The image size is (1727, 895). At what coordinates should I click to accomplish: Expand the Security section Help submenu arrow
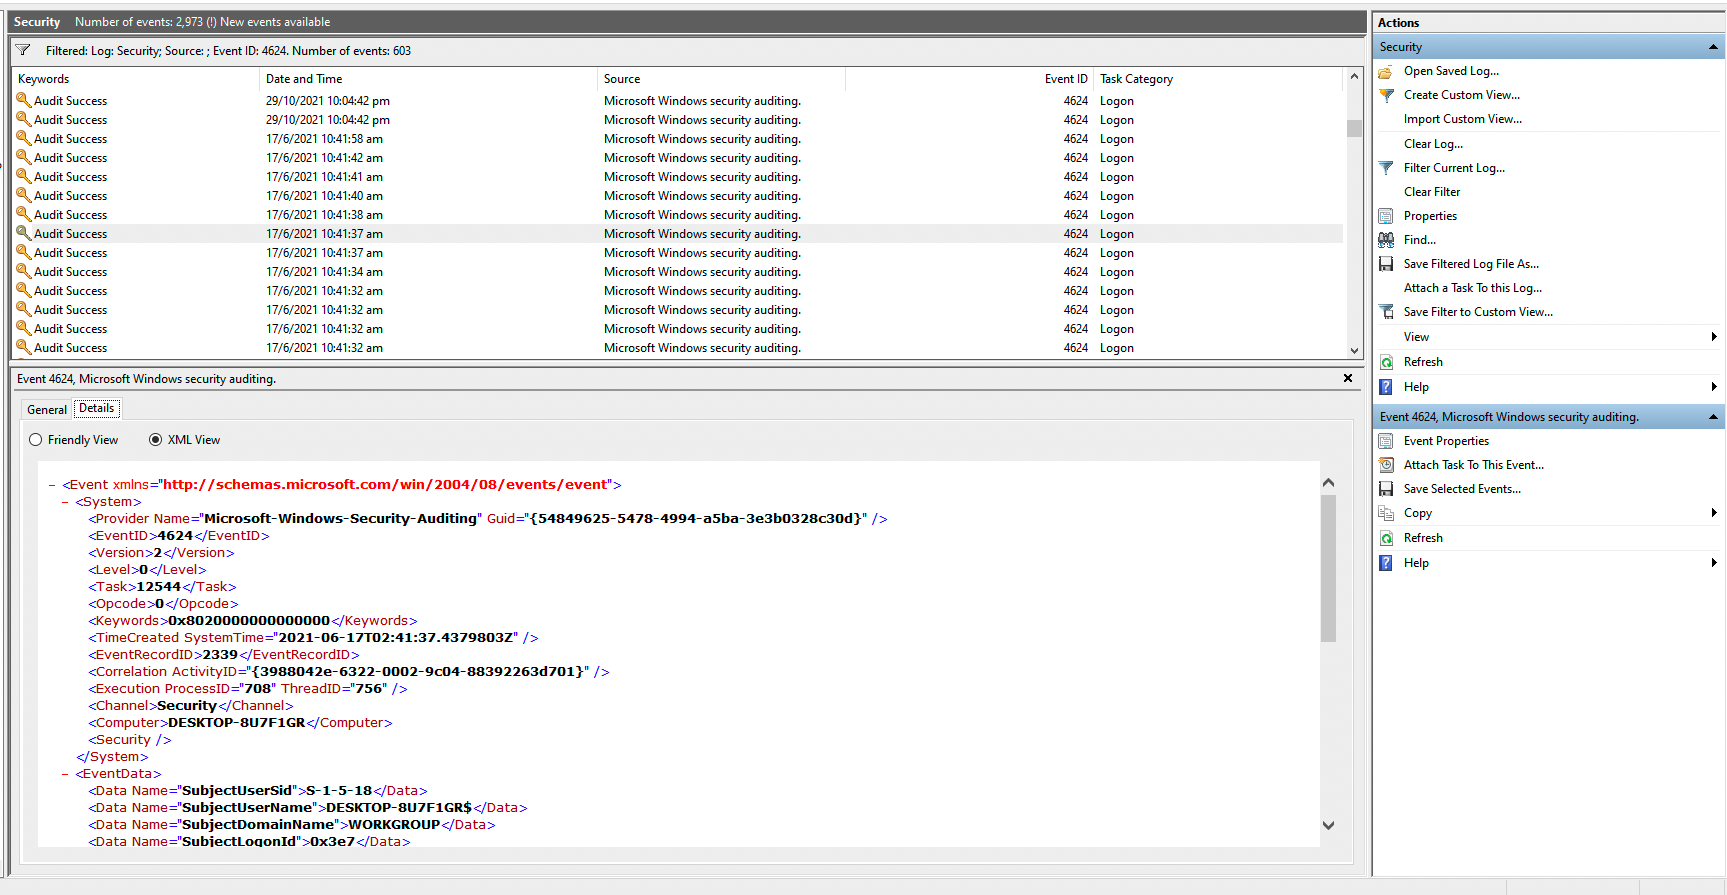[1714, 387]
